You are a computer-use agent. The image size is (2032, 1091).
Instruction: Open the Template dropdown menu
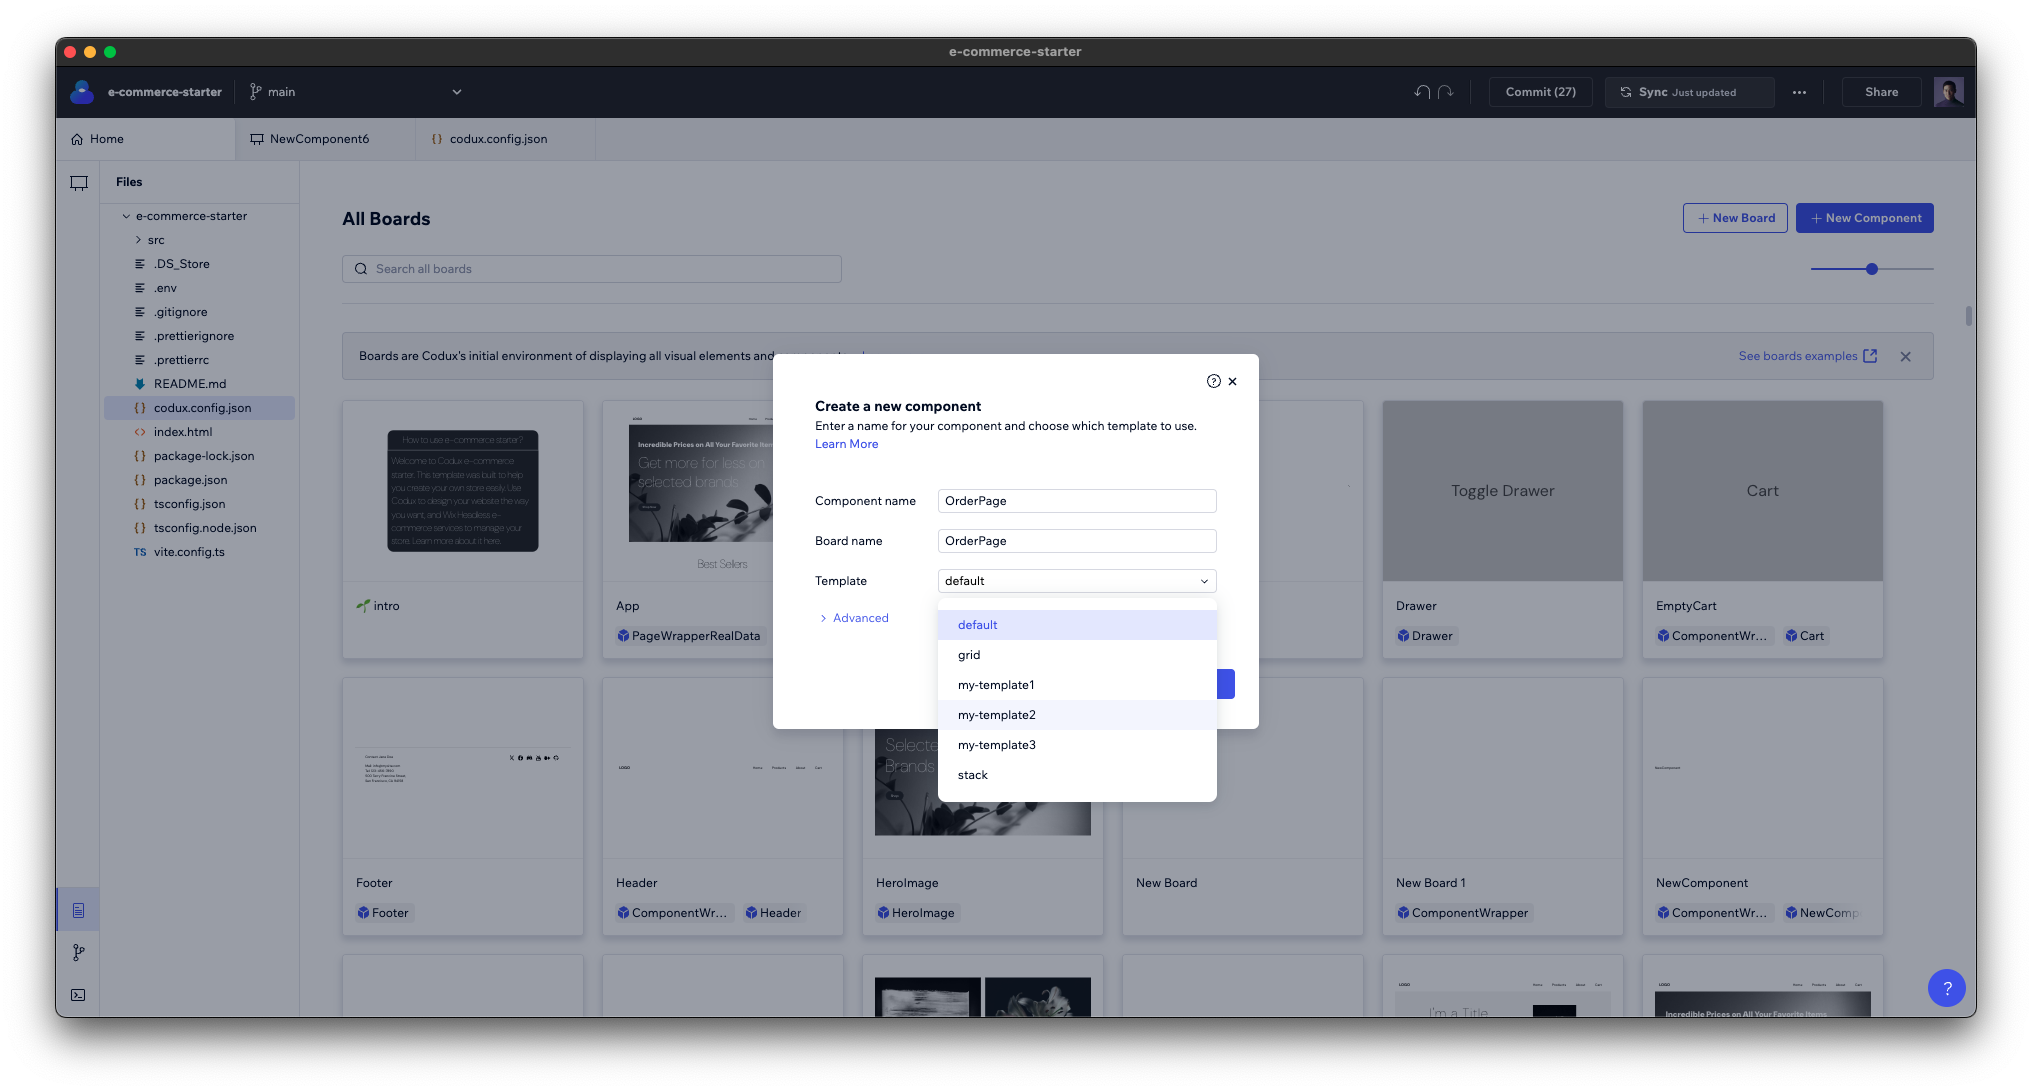point(1076,580)
